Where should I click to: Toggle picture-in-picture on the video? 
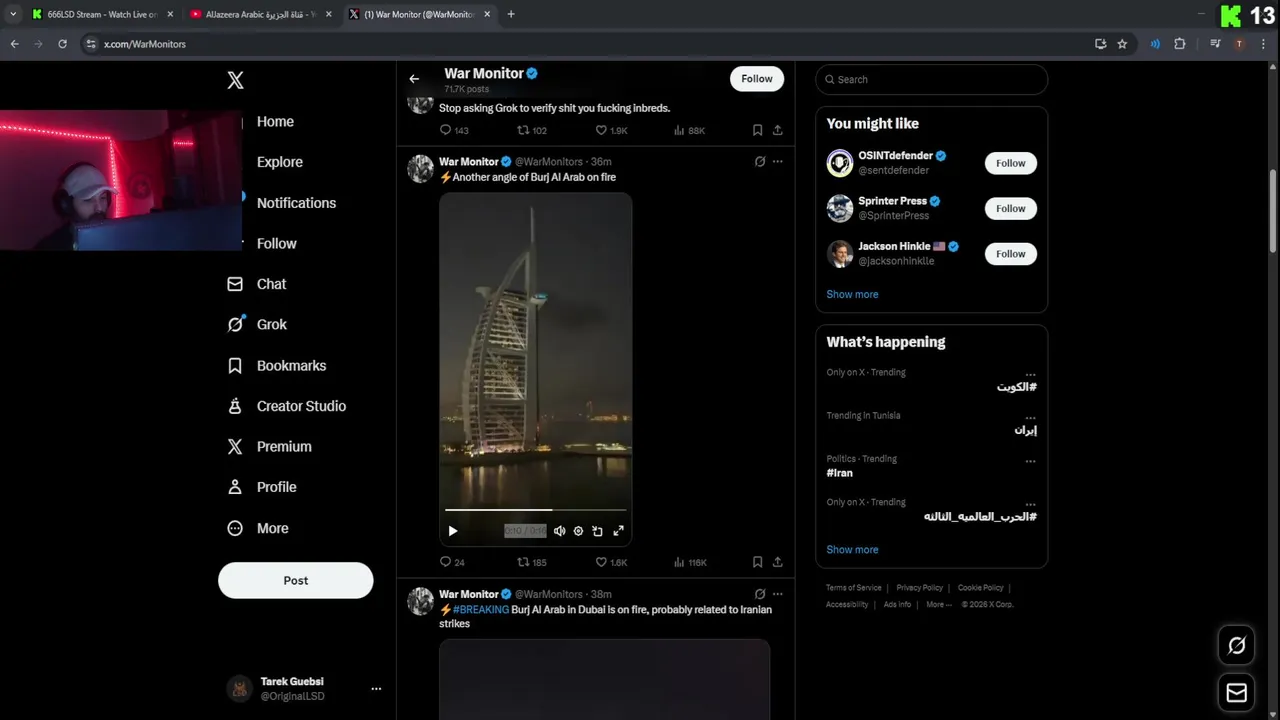click(597, 531)
